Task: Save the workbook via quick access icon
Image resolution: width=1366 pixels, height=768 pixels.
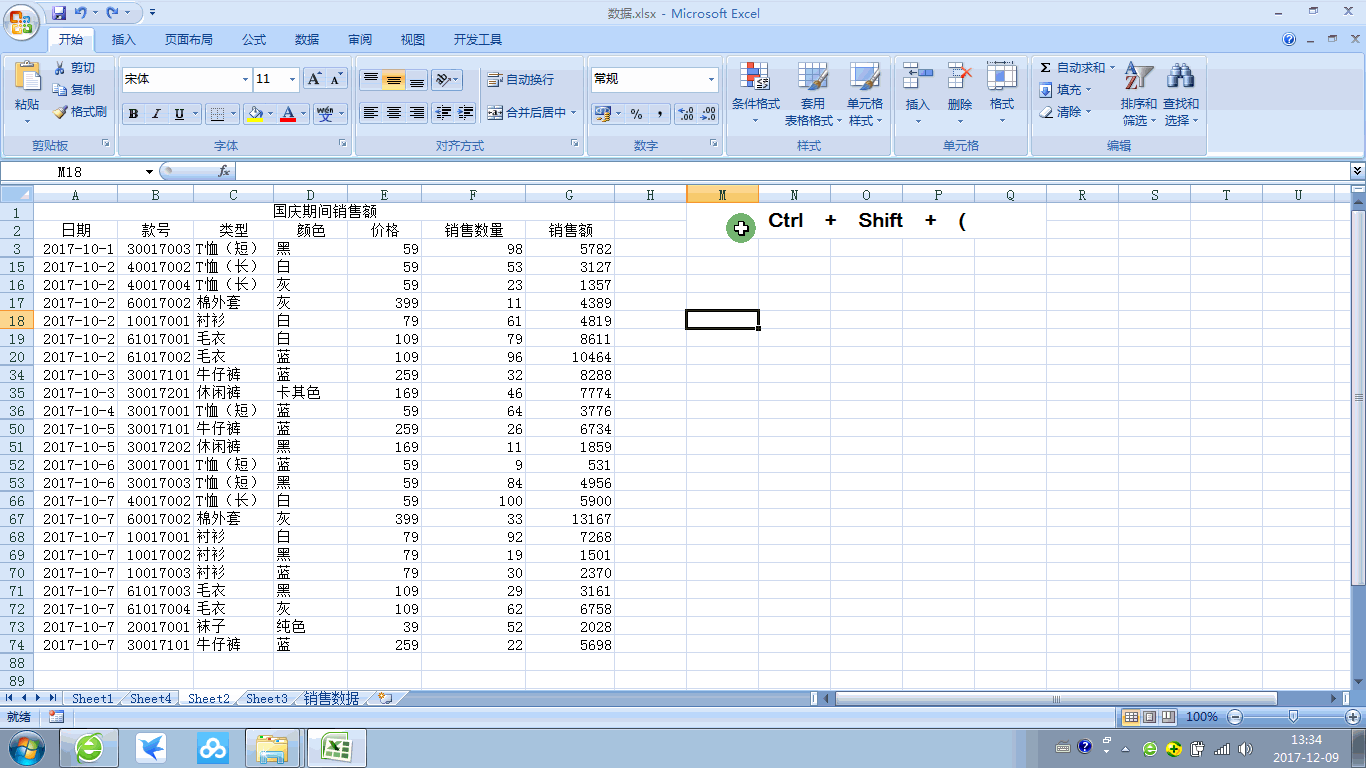Action: (59, 13)
